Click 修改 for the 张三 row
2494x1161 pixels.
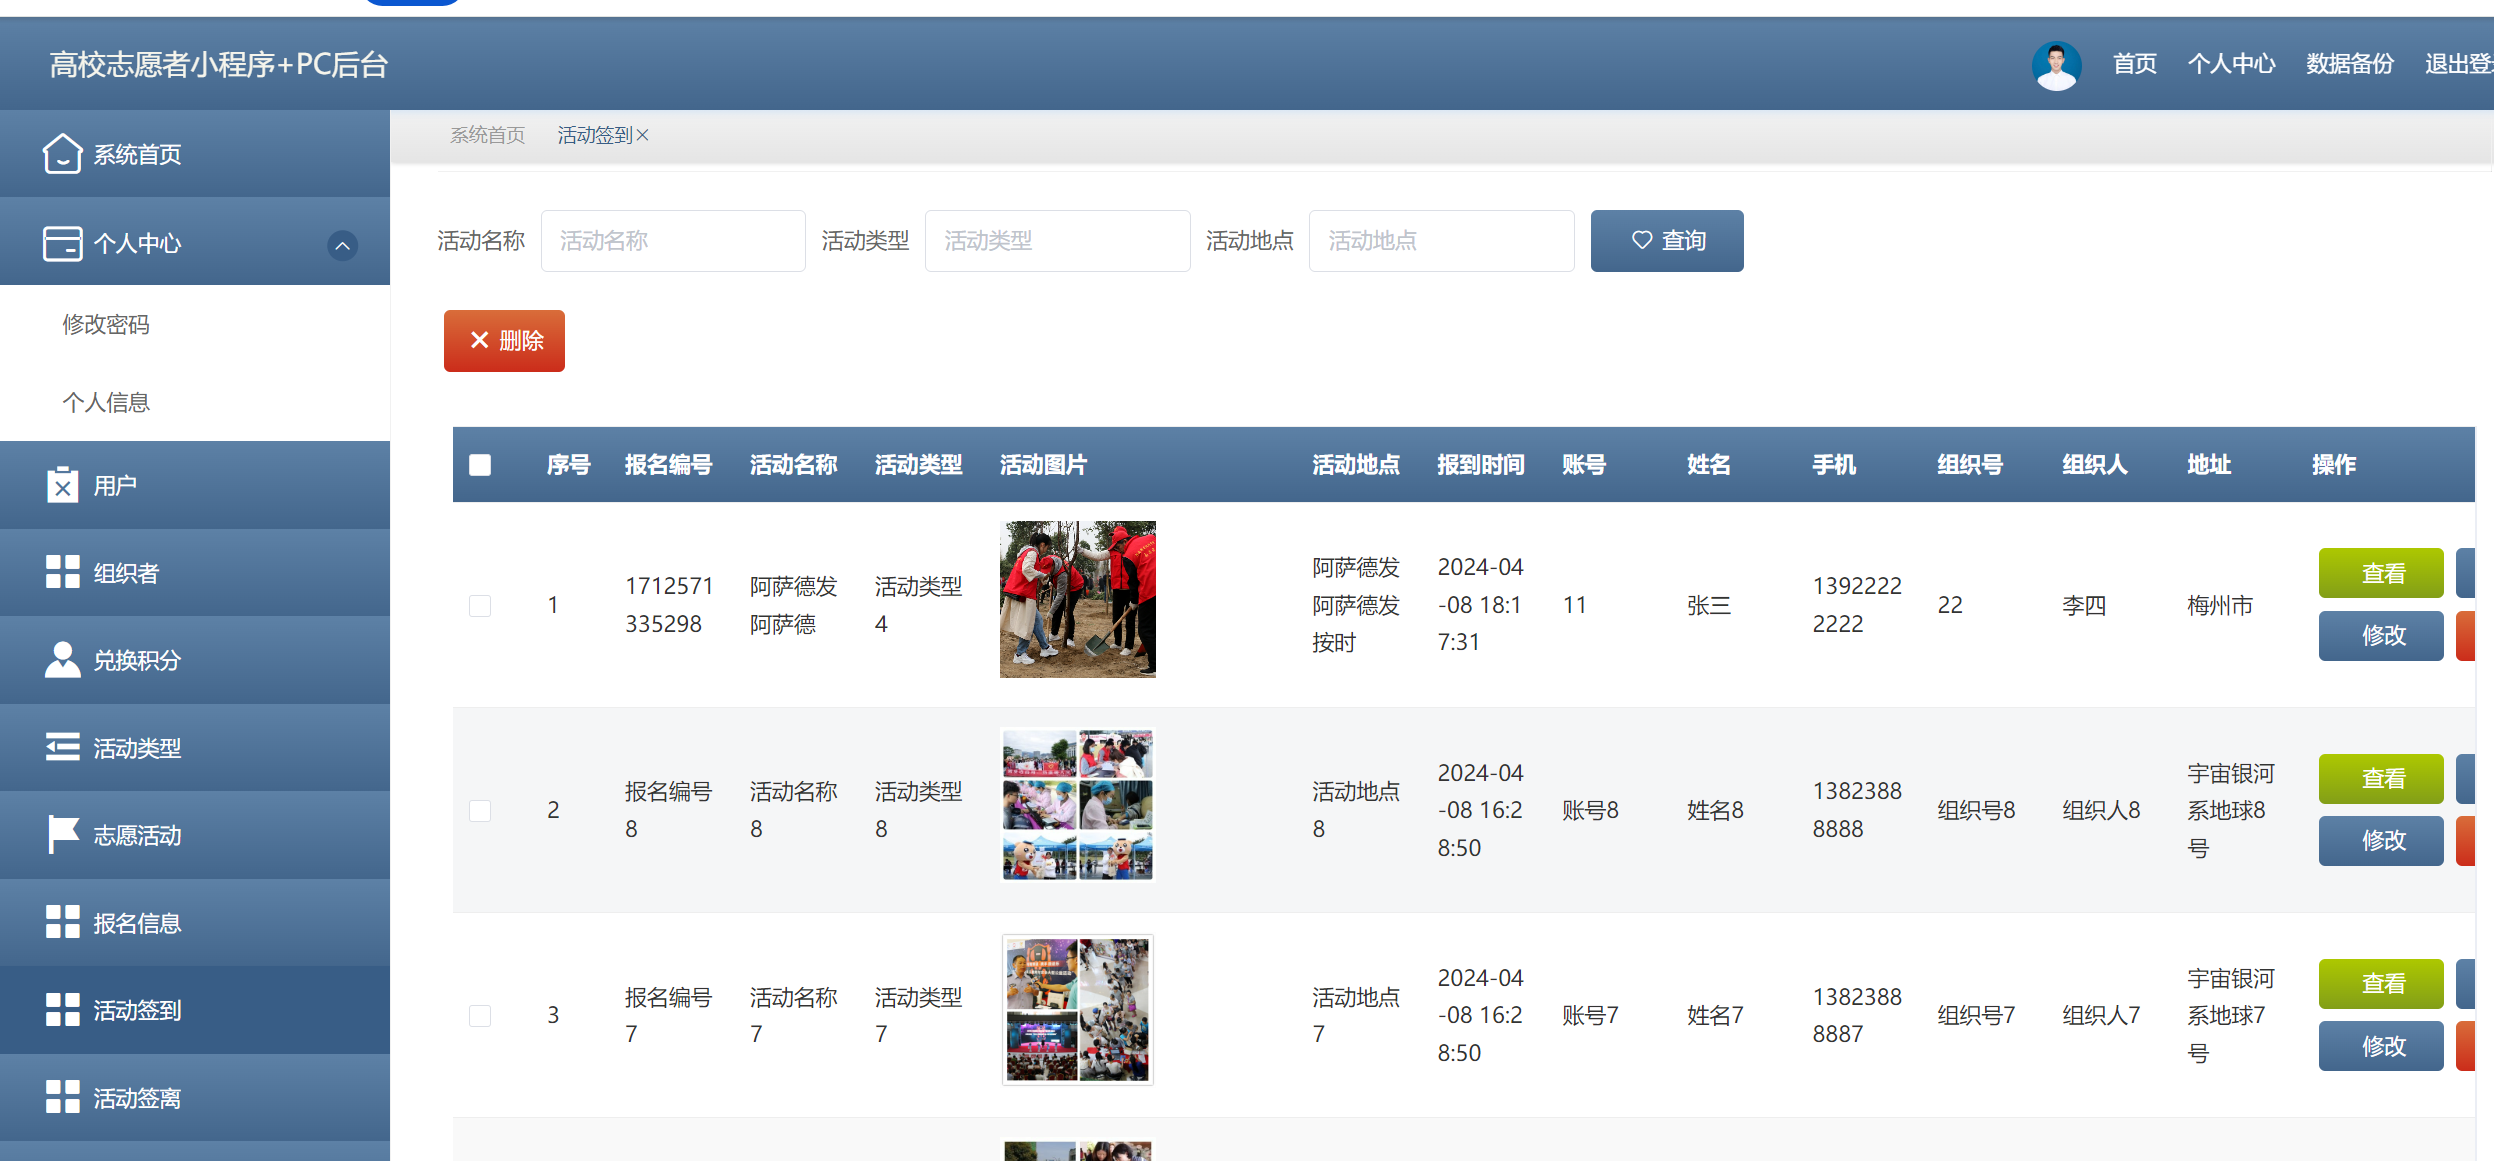pyautogui.click(x=2381, y=636)
